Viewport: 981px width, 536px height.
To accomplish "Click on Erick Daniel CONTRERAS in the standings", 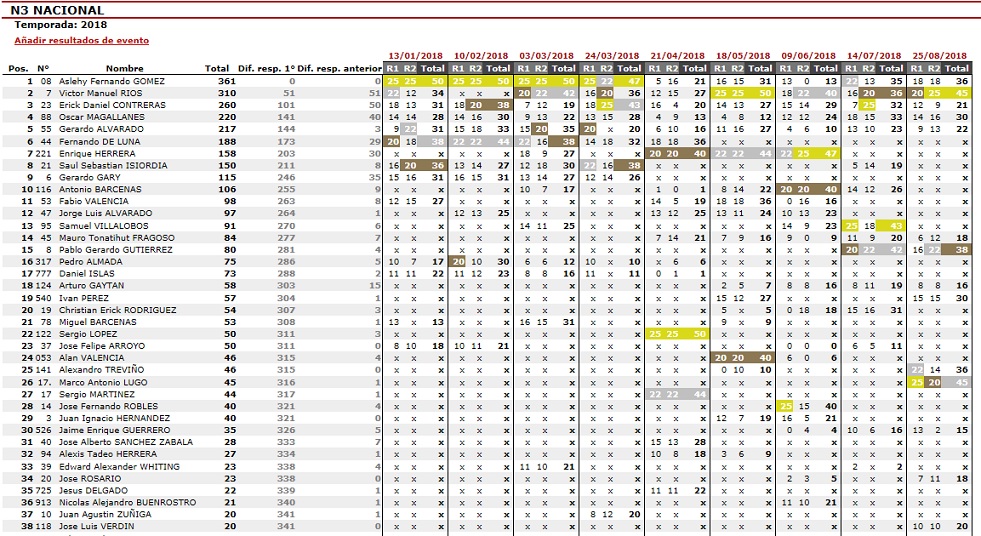I will pos(105,105).
